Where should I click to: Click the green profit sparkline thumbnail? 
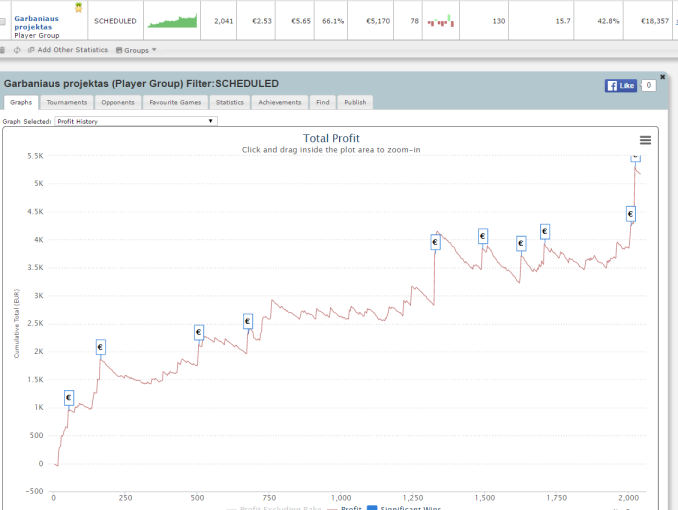172,21
